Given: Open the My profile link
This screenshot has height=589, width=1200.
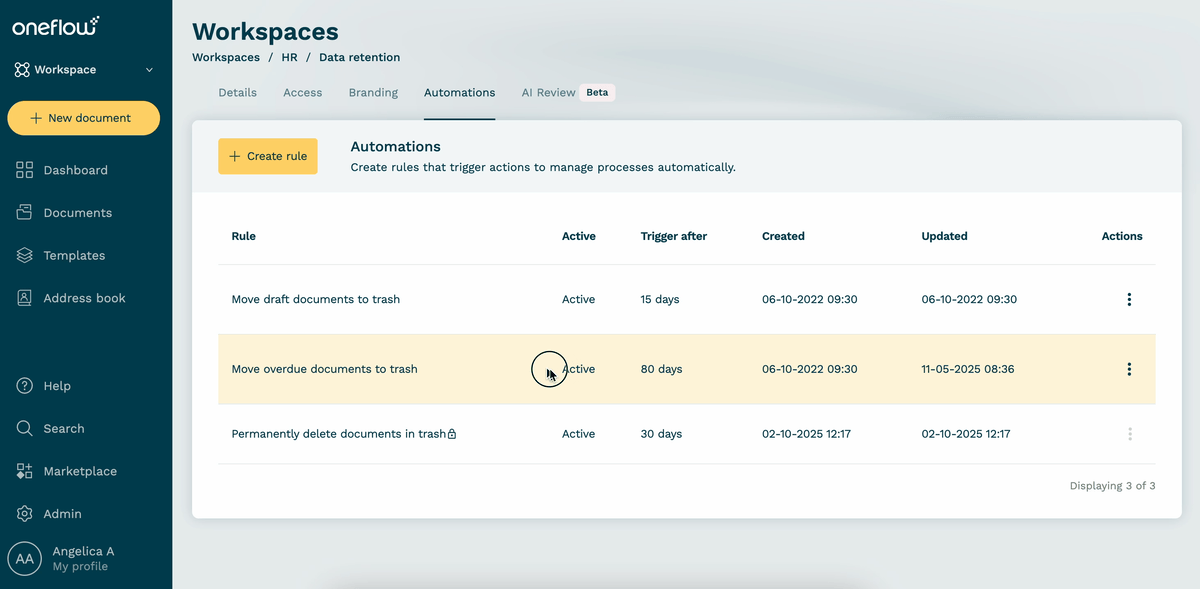Looking at the screenshot, I should point(80,567).
